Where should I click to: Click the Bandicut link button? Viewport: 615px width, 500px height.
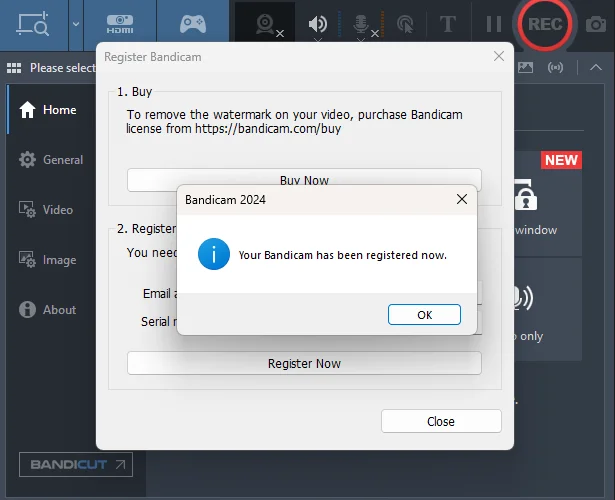tap(76, 464)
